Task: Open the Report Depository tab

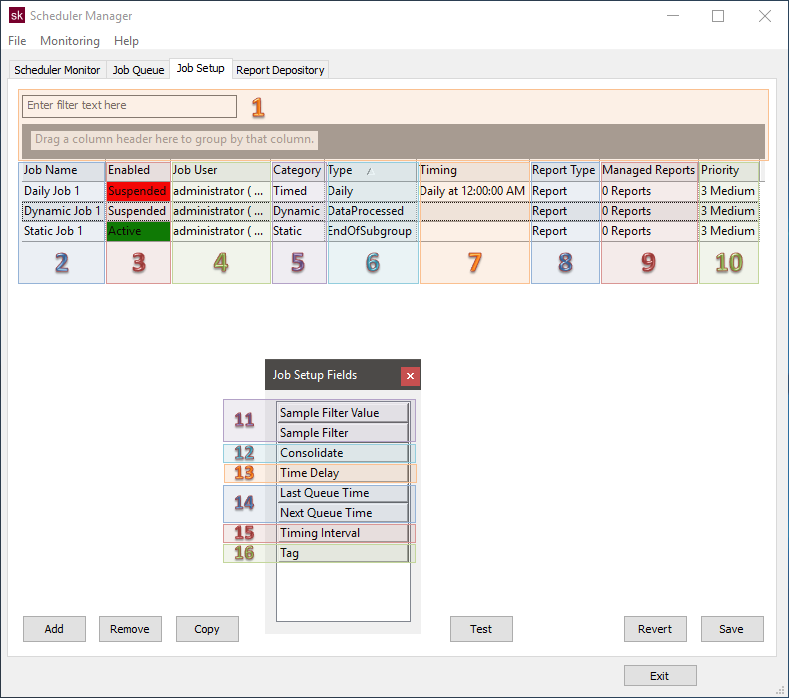Action: pos(280,70)
